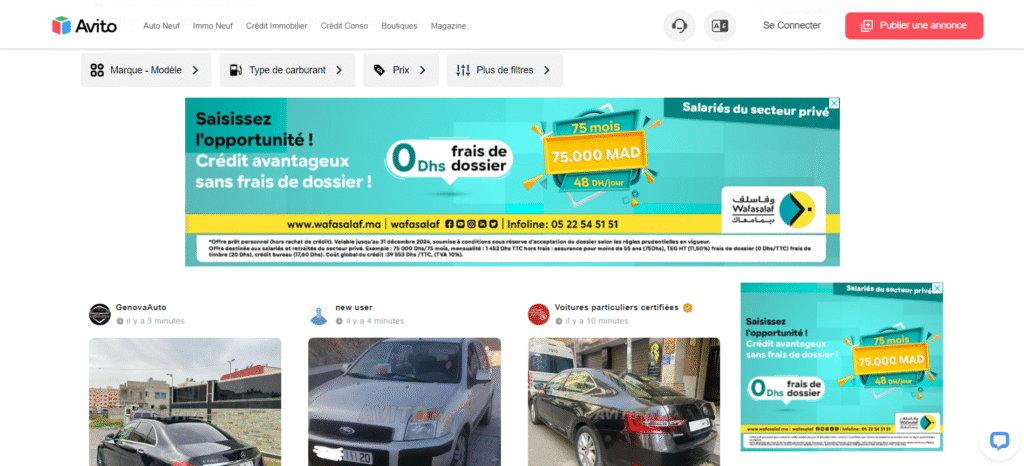
Task: Click the certified badge beside Voitures particuliers certifiées
Action: click(688, 307)
